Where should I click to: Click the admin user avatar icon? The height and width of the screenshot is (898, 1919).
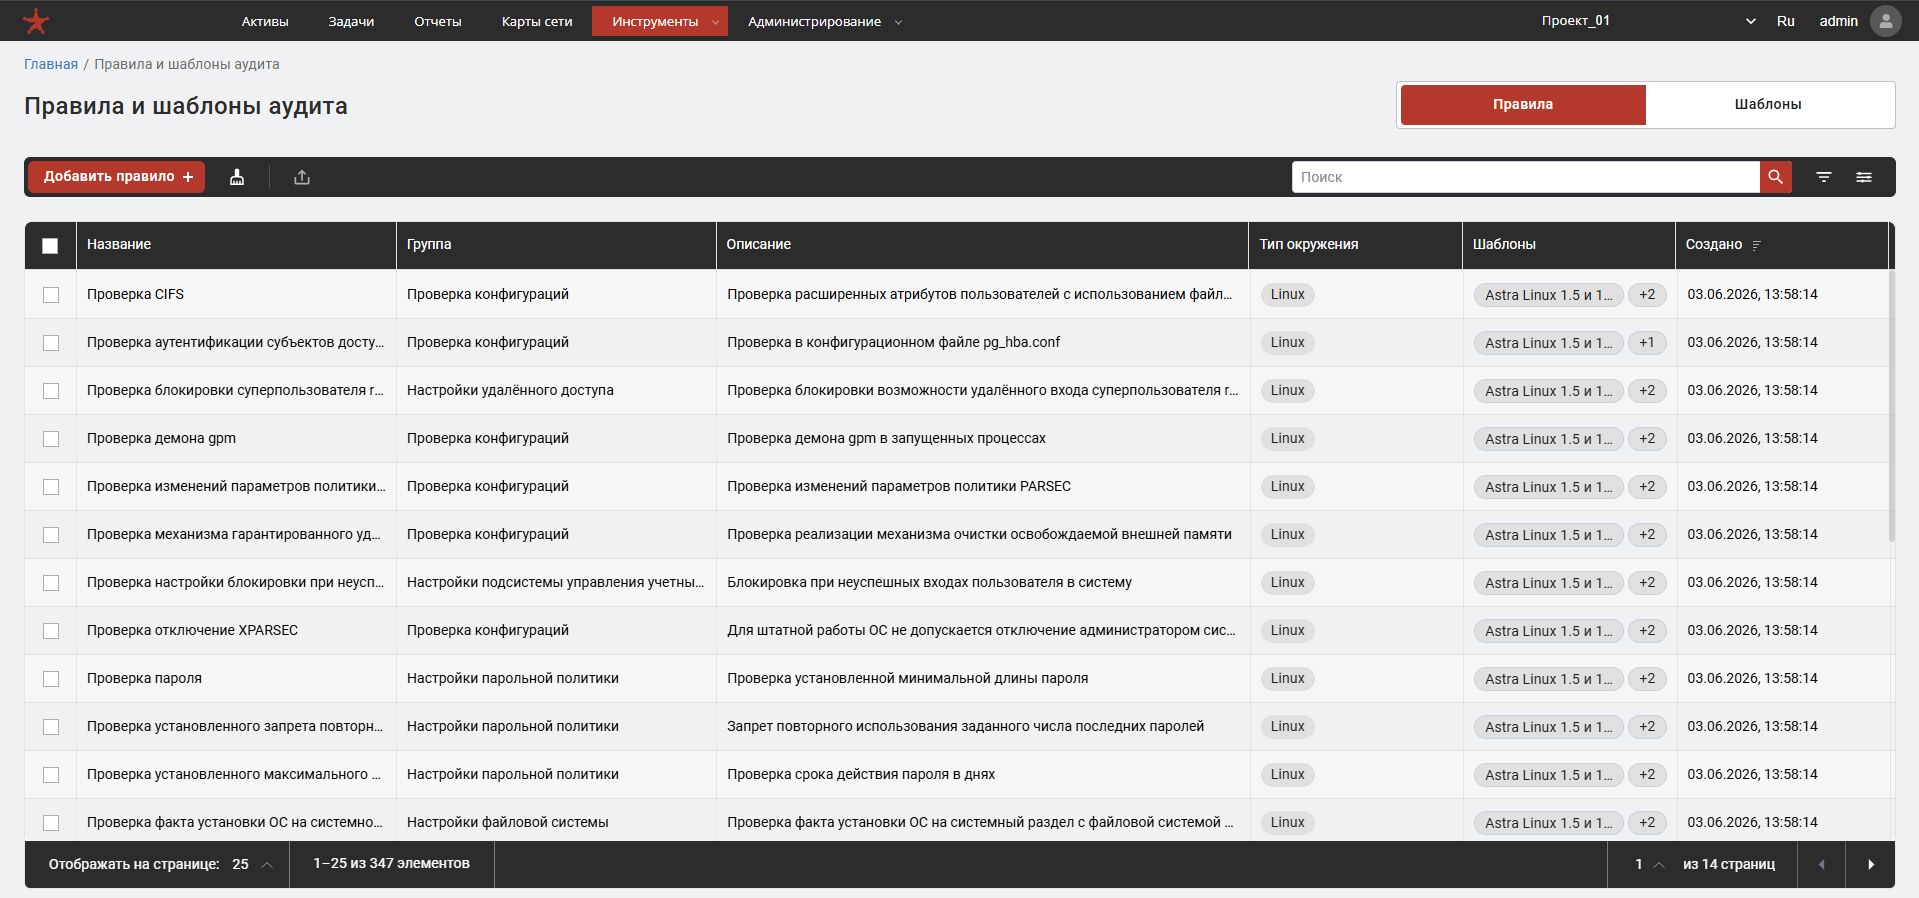(x=1885, y=21)
